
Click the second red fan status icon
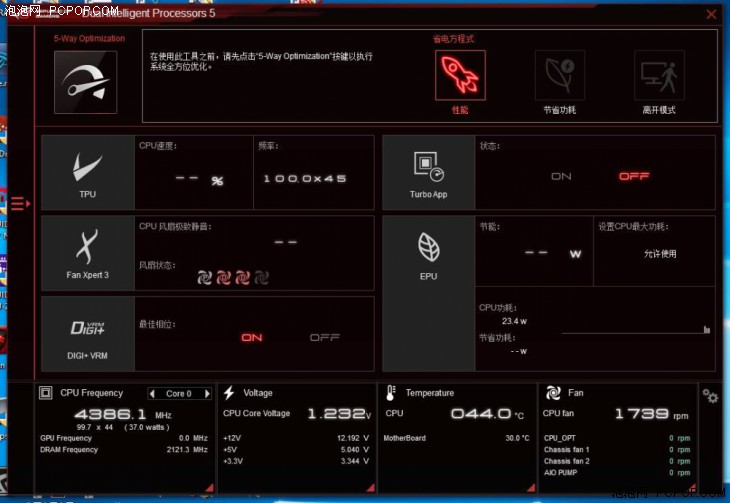click(x=223, y=278)
